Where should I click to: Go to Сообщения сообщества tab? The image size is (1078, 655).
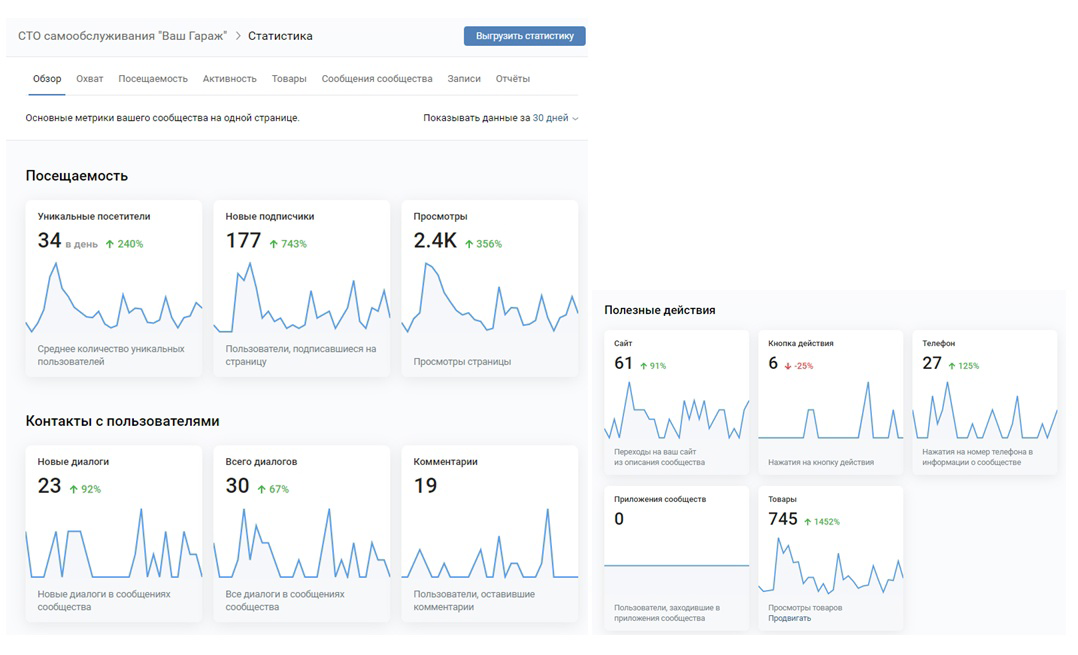pos(377,79)
